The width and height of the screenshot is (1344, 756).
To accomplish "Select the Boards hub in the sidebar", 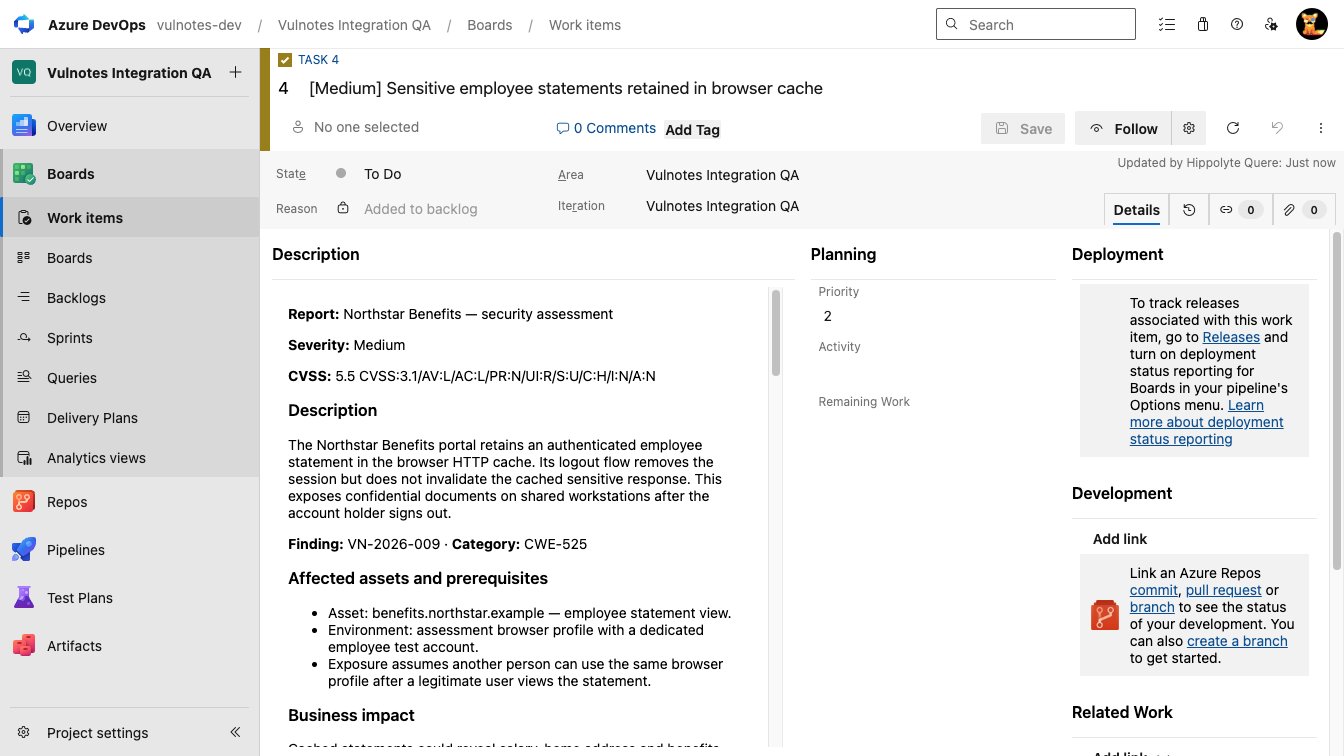I will click(130, 174).
